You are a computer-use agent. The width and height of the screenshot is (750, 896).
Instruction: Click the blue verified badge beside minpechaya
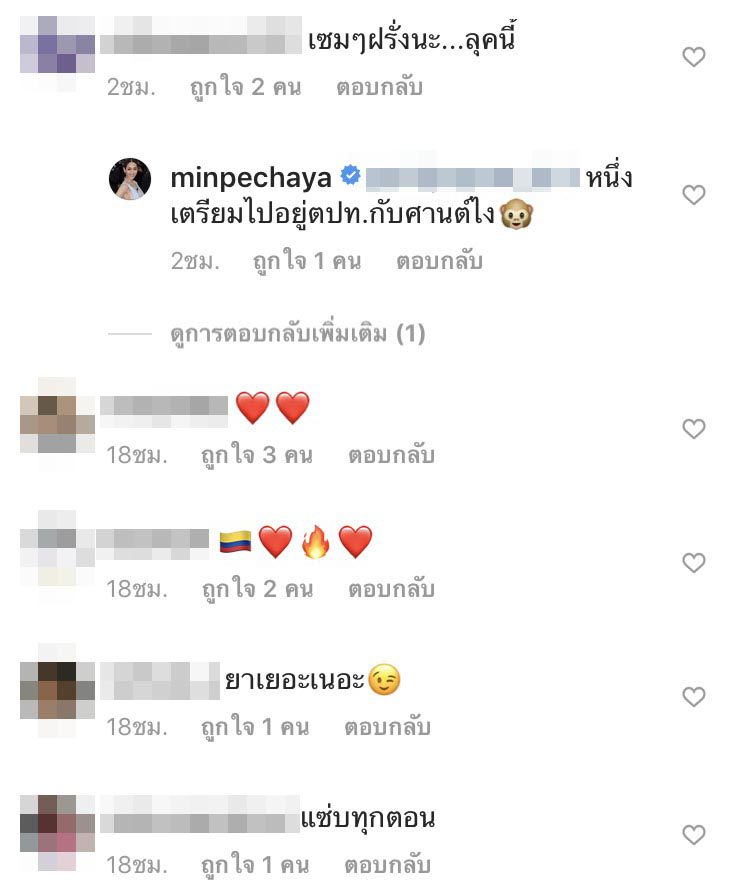350,175
